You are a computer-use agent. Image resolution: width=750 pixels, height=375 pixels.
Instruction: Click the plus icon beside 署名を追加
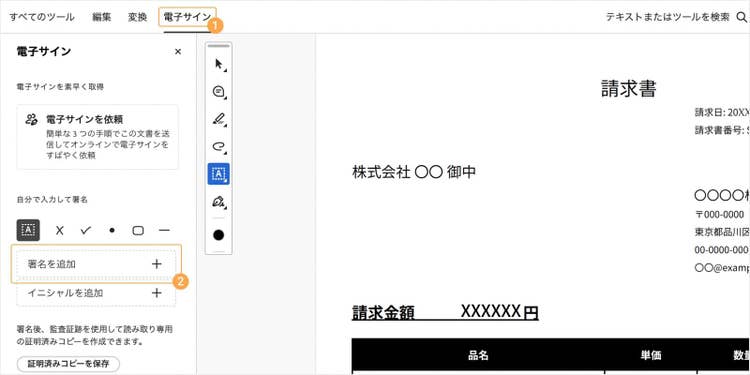tap(157, 264)
